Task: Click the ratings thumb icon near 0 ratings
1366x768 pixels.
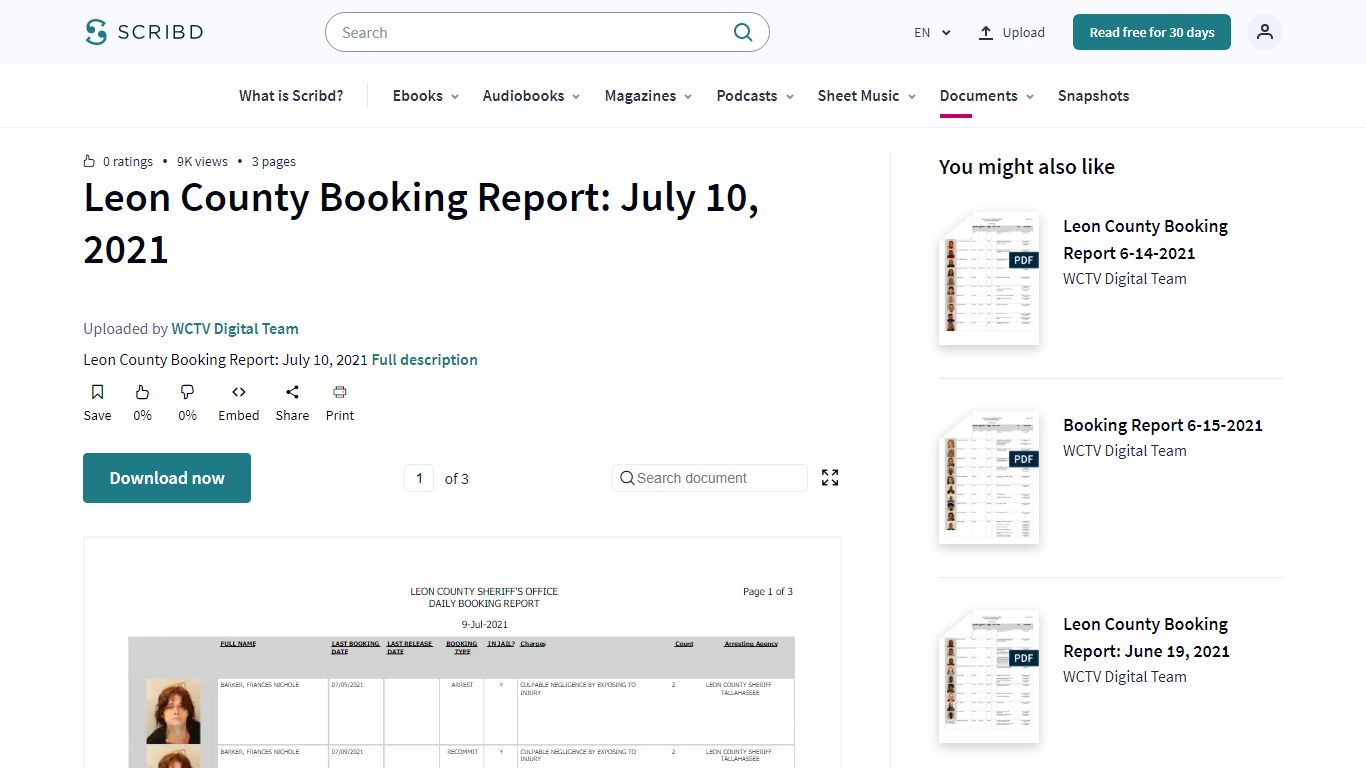Action: coord(90,161)
